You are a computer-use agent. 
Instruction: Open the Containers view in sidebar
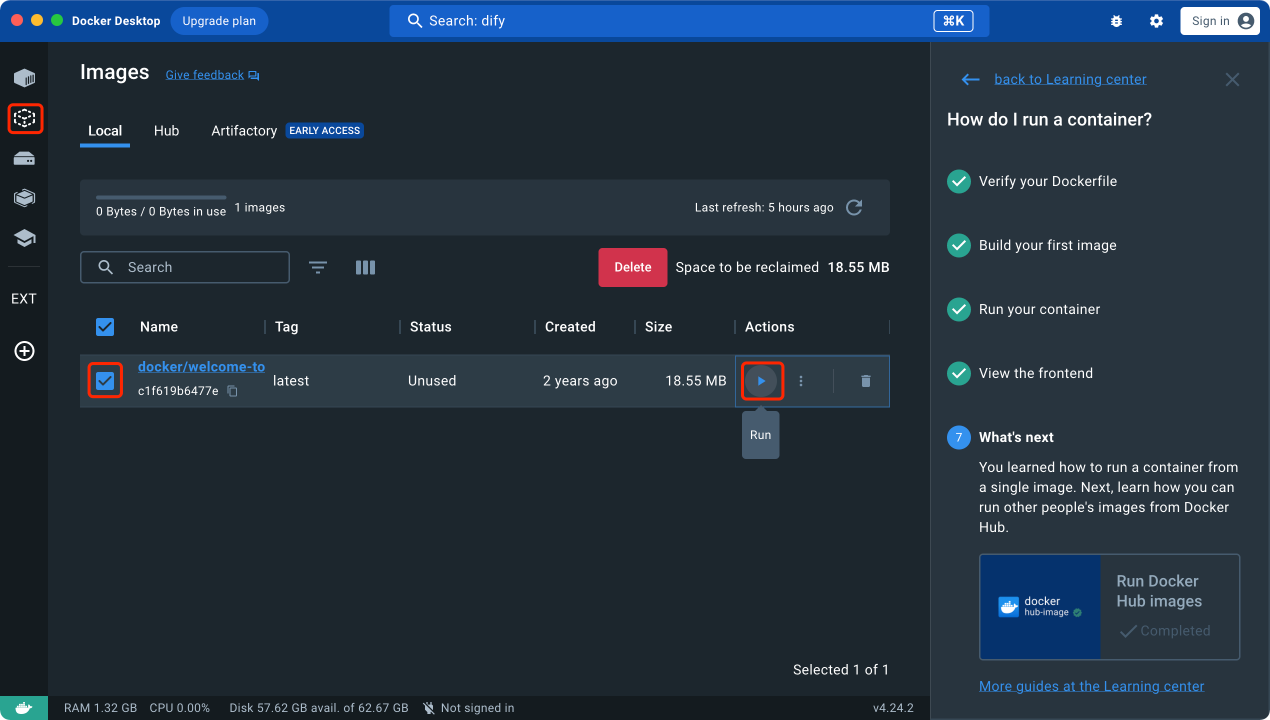[x=24, y=78]
